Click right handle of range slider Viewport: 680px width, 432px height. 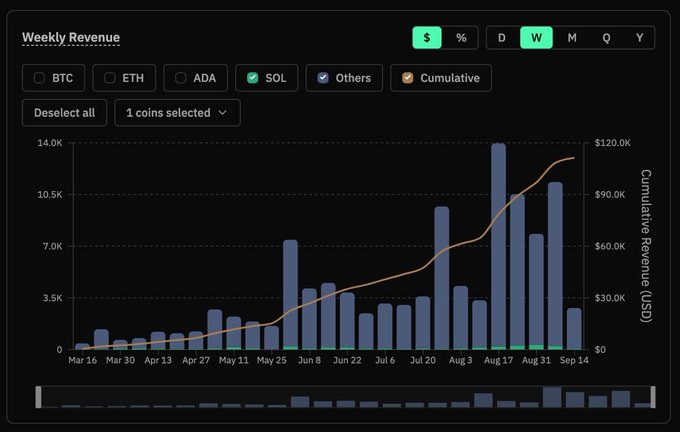coord(653,397)
